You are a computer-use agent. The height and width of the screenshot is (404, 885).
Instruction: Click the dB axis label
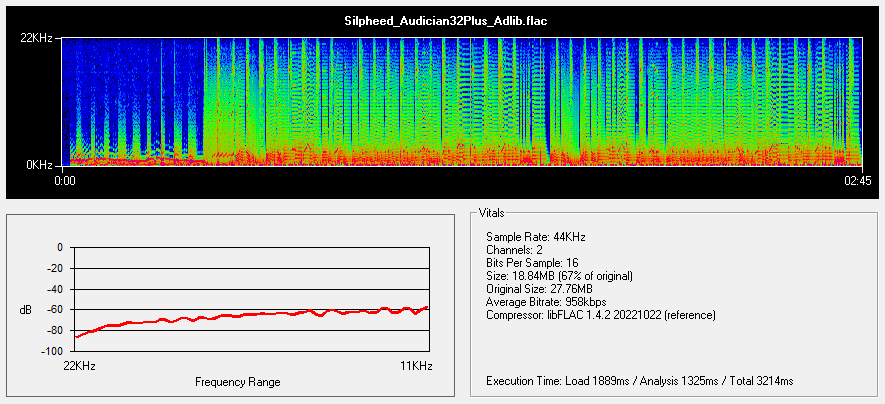pyautogui.click(x=25, y=310)
